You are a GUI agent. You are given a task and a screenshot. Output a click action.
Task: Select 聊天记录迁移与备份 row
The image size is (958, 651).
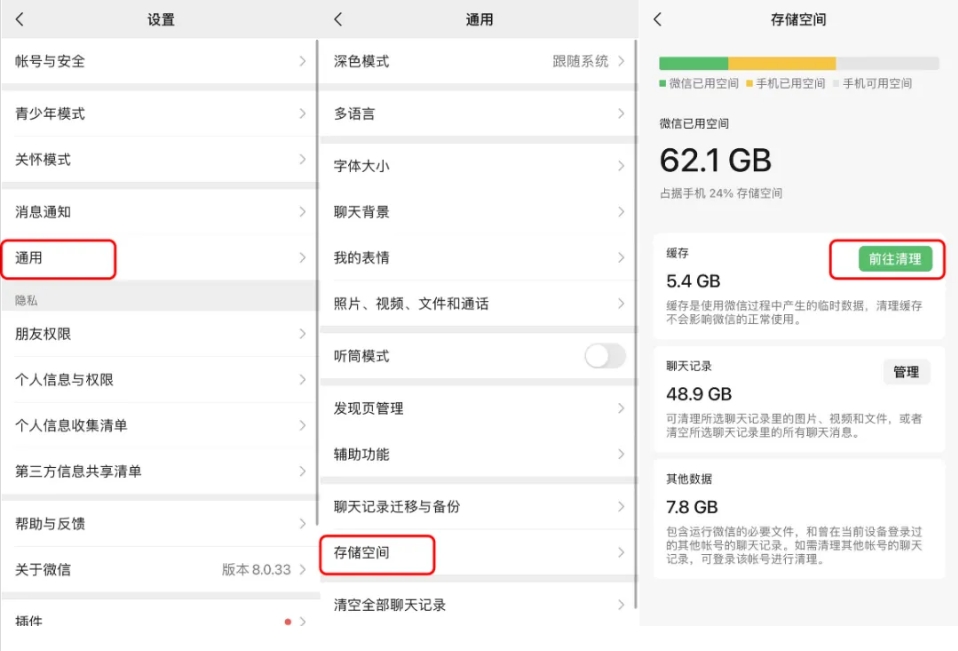pos(478,507)
